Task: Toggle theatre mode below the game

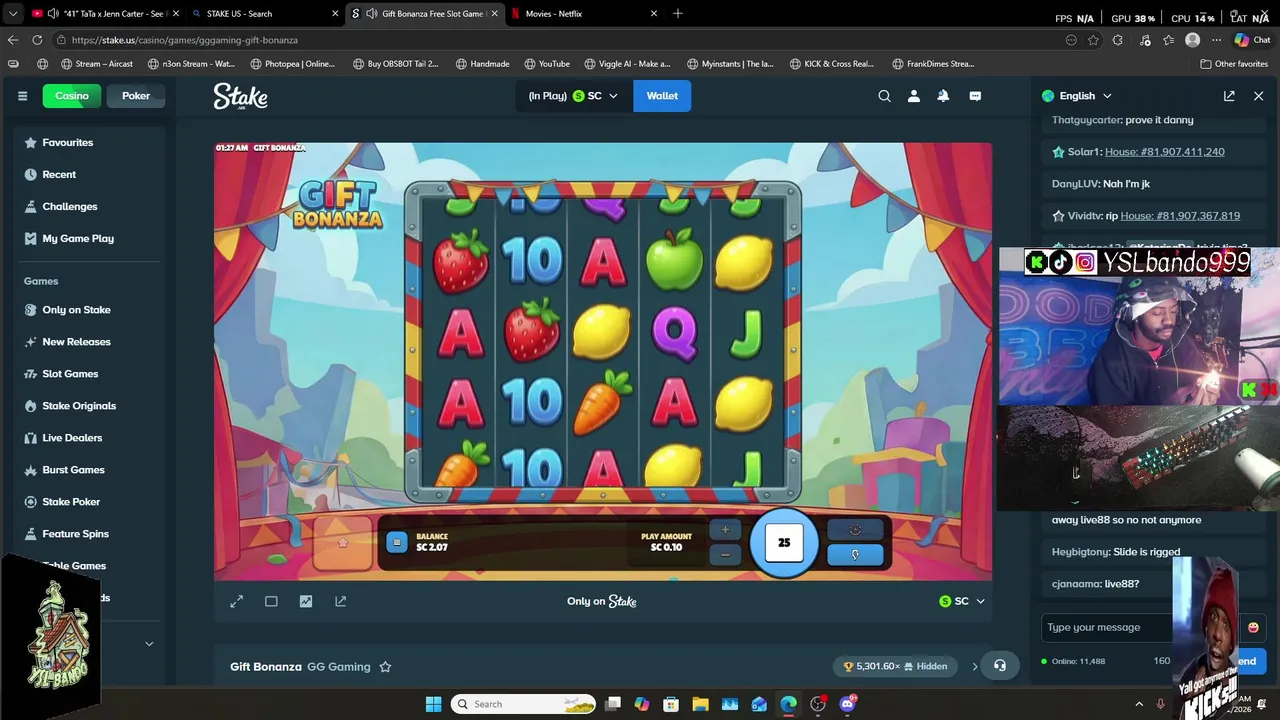Action: 271,601
